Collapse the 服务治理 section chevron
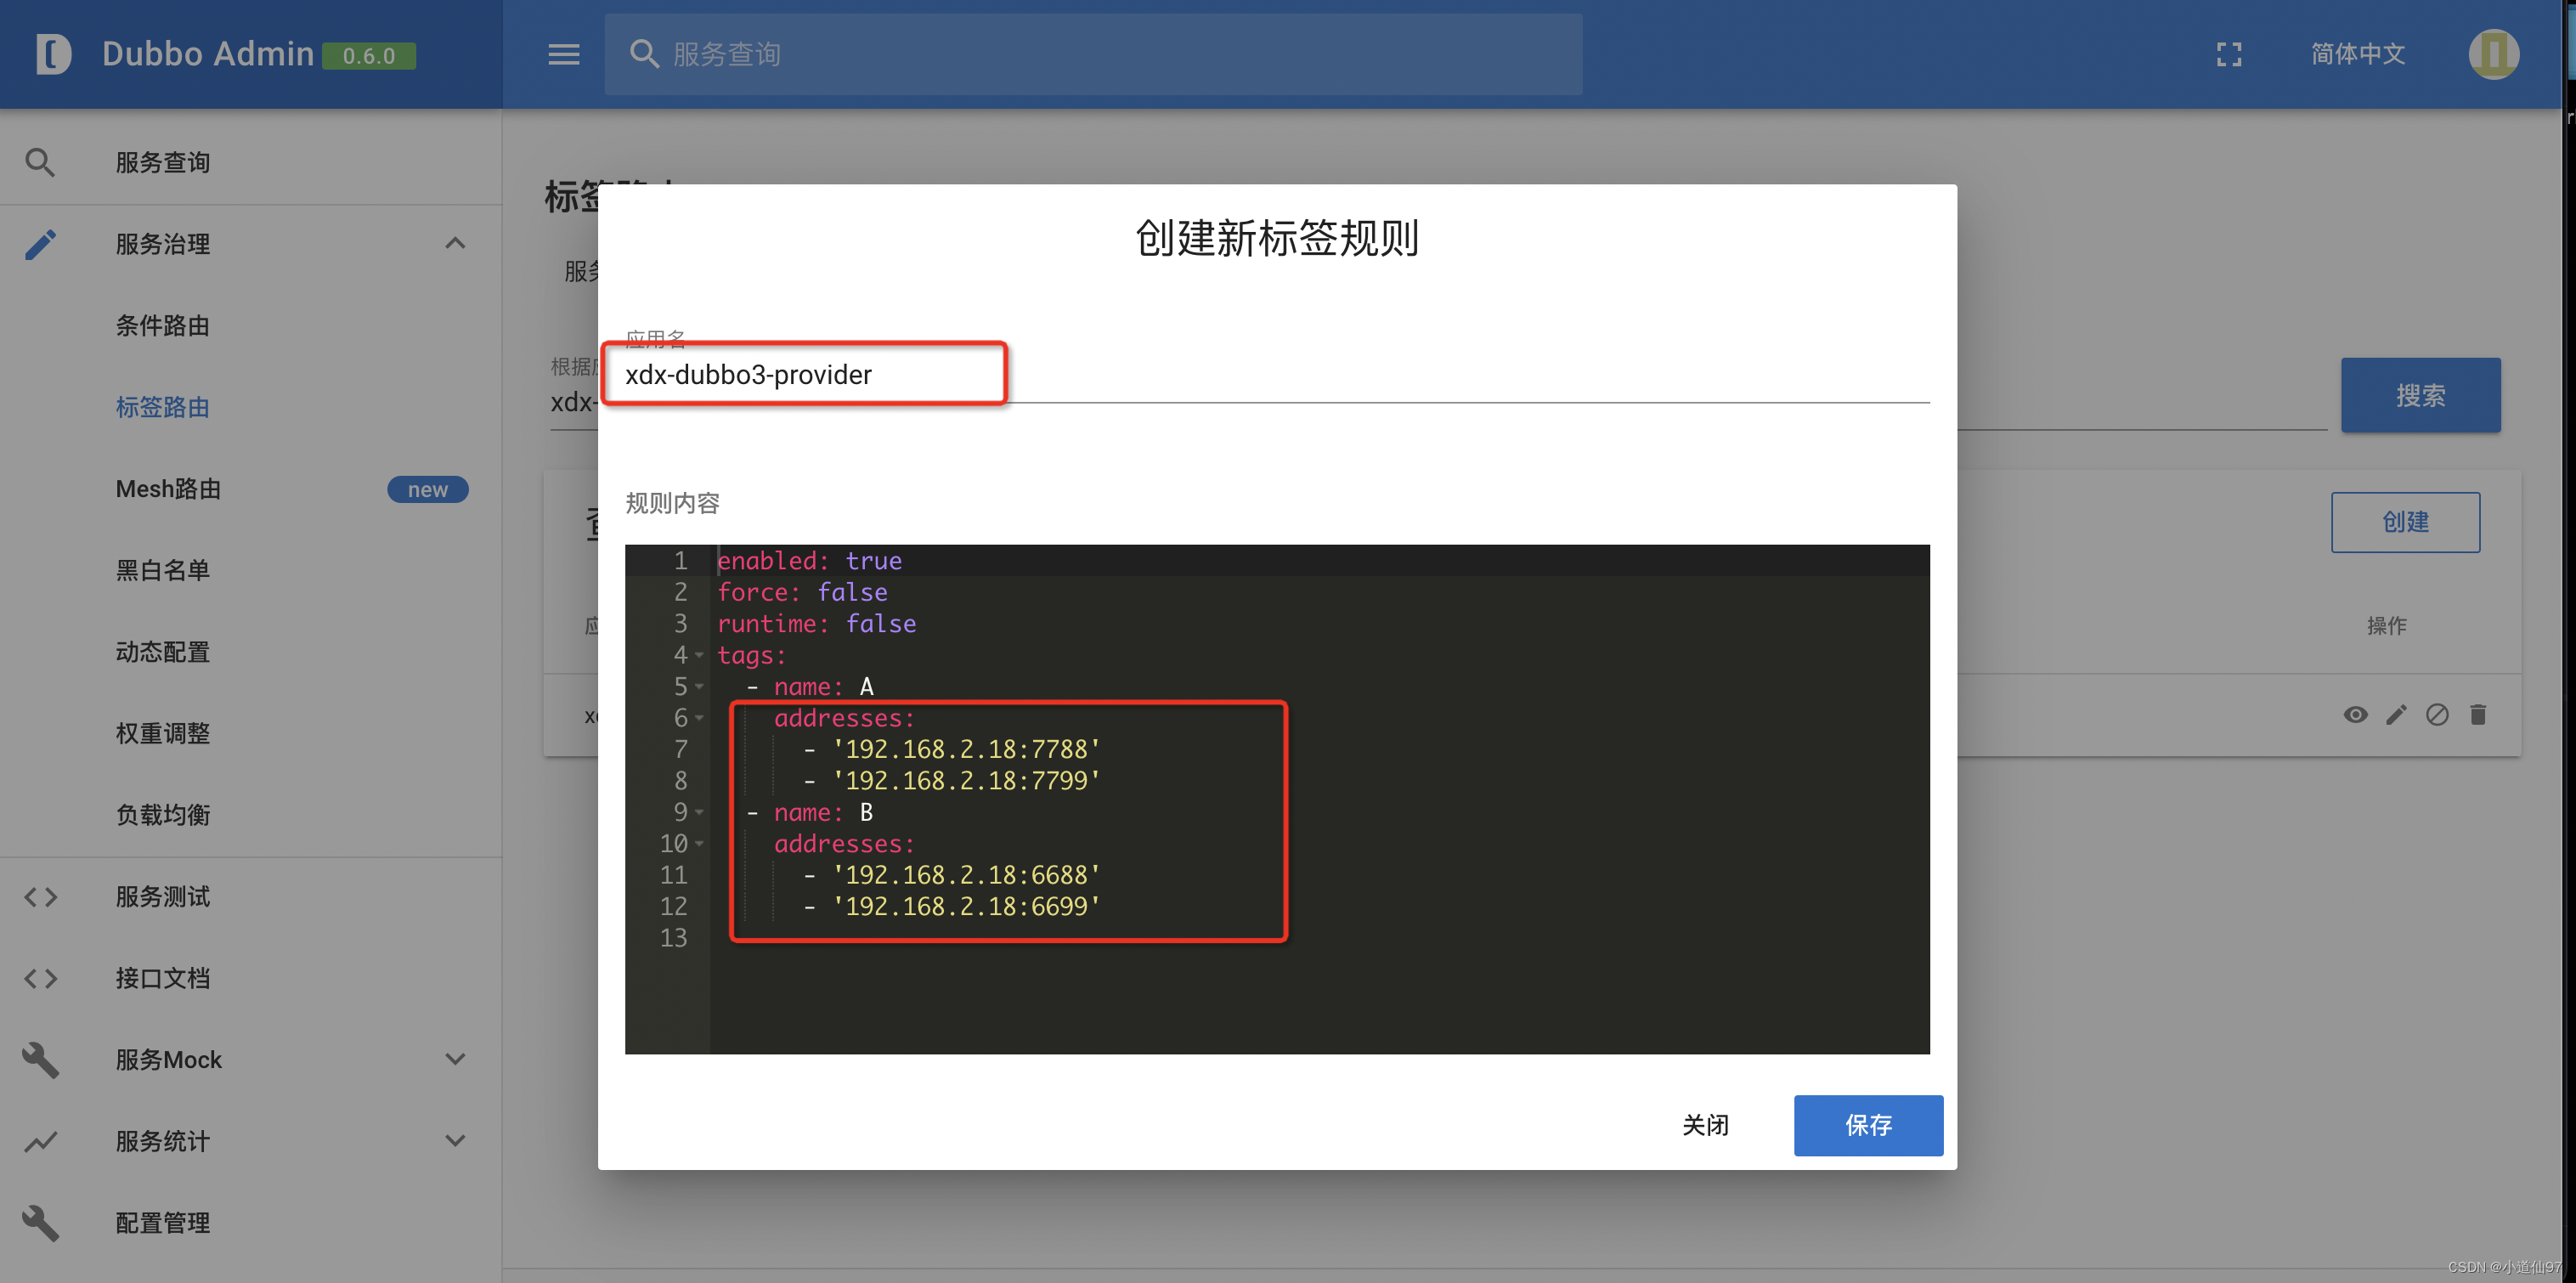 [455, 243]
